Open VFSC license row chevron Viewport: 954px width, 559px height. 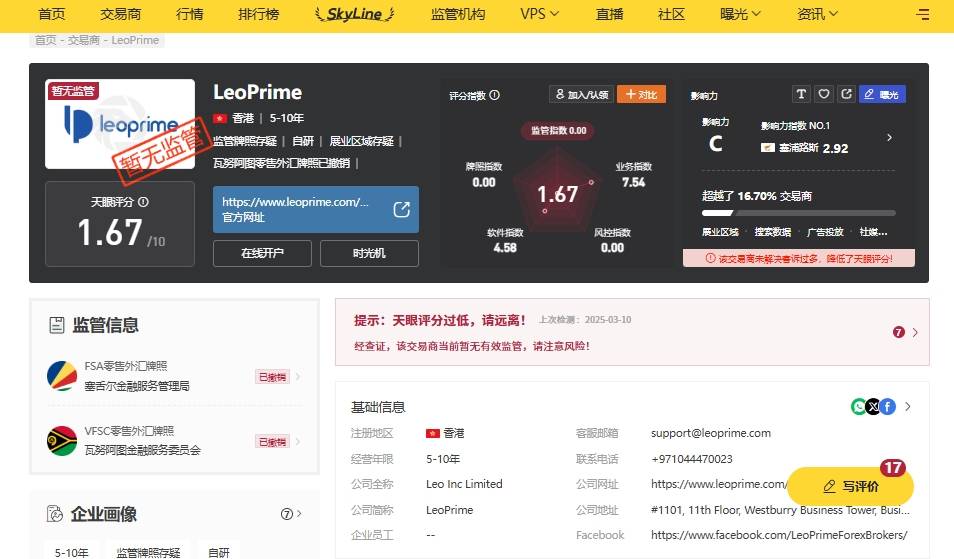(298, 442)
